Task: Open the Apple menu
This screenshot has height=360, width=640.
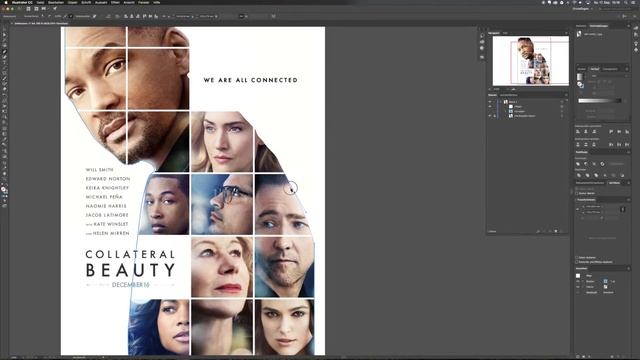Action: (6, 2)
